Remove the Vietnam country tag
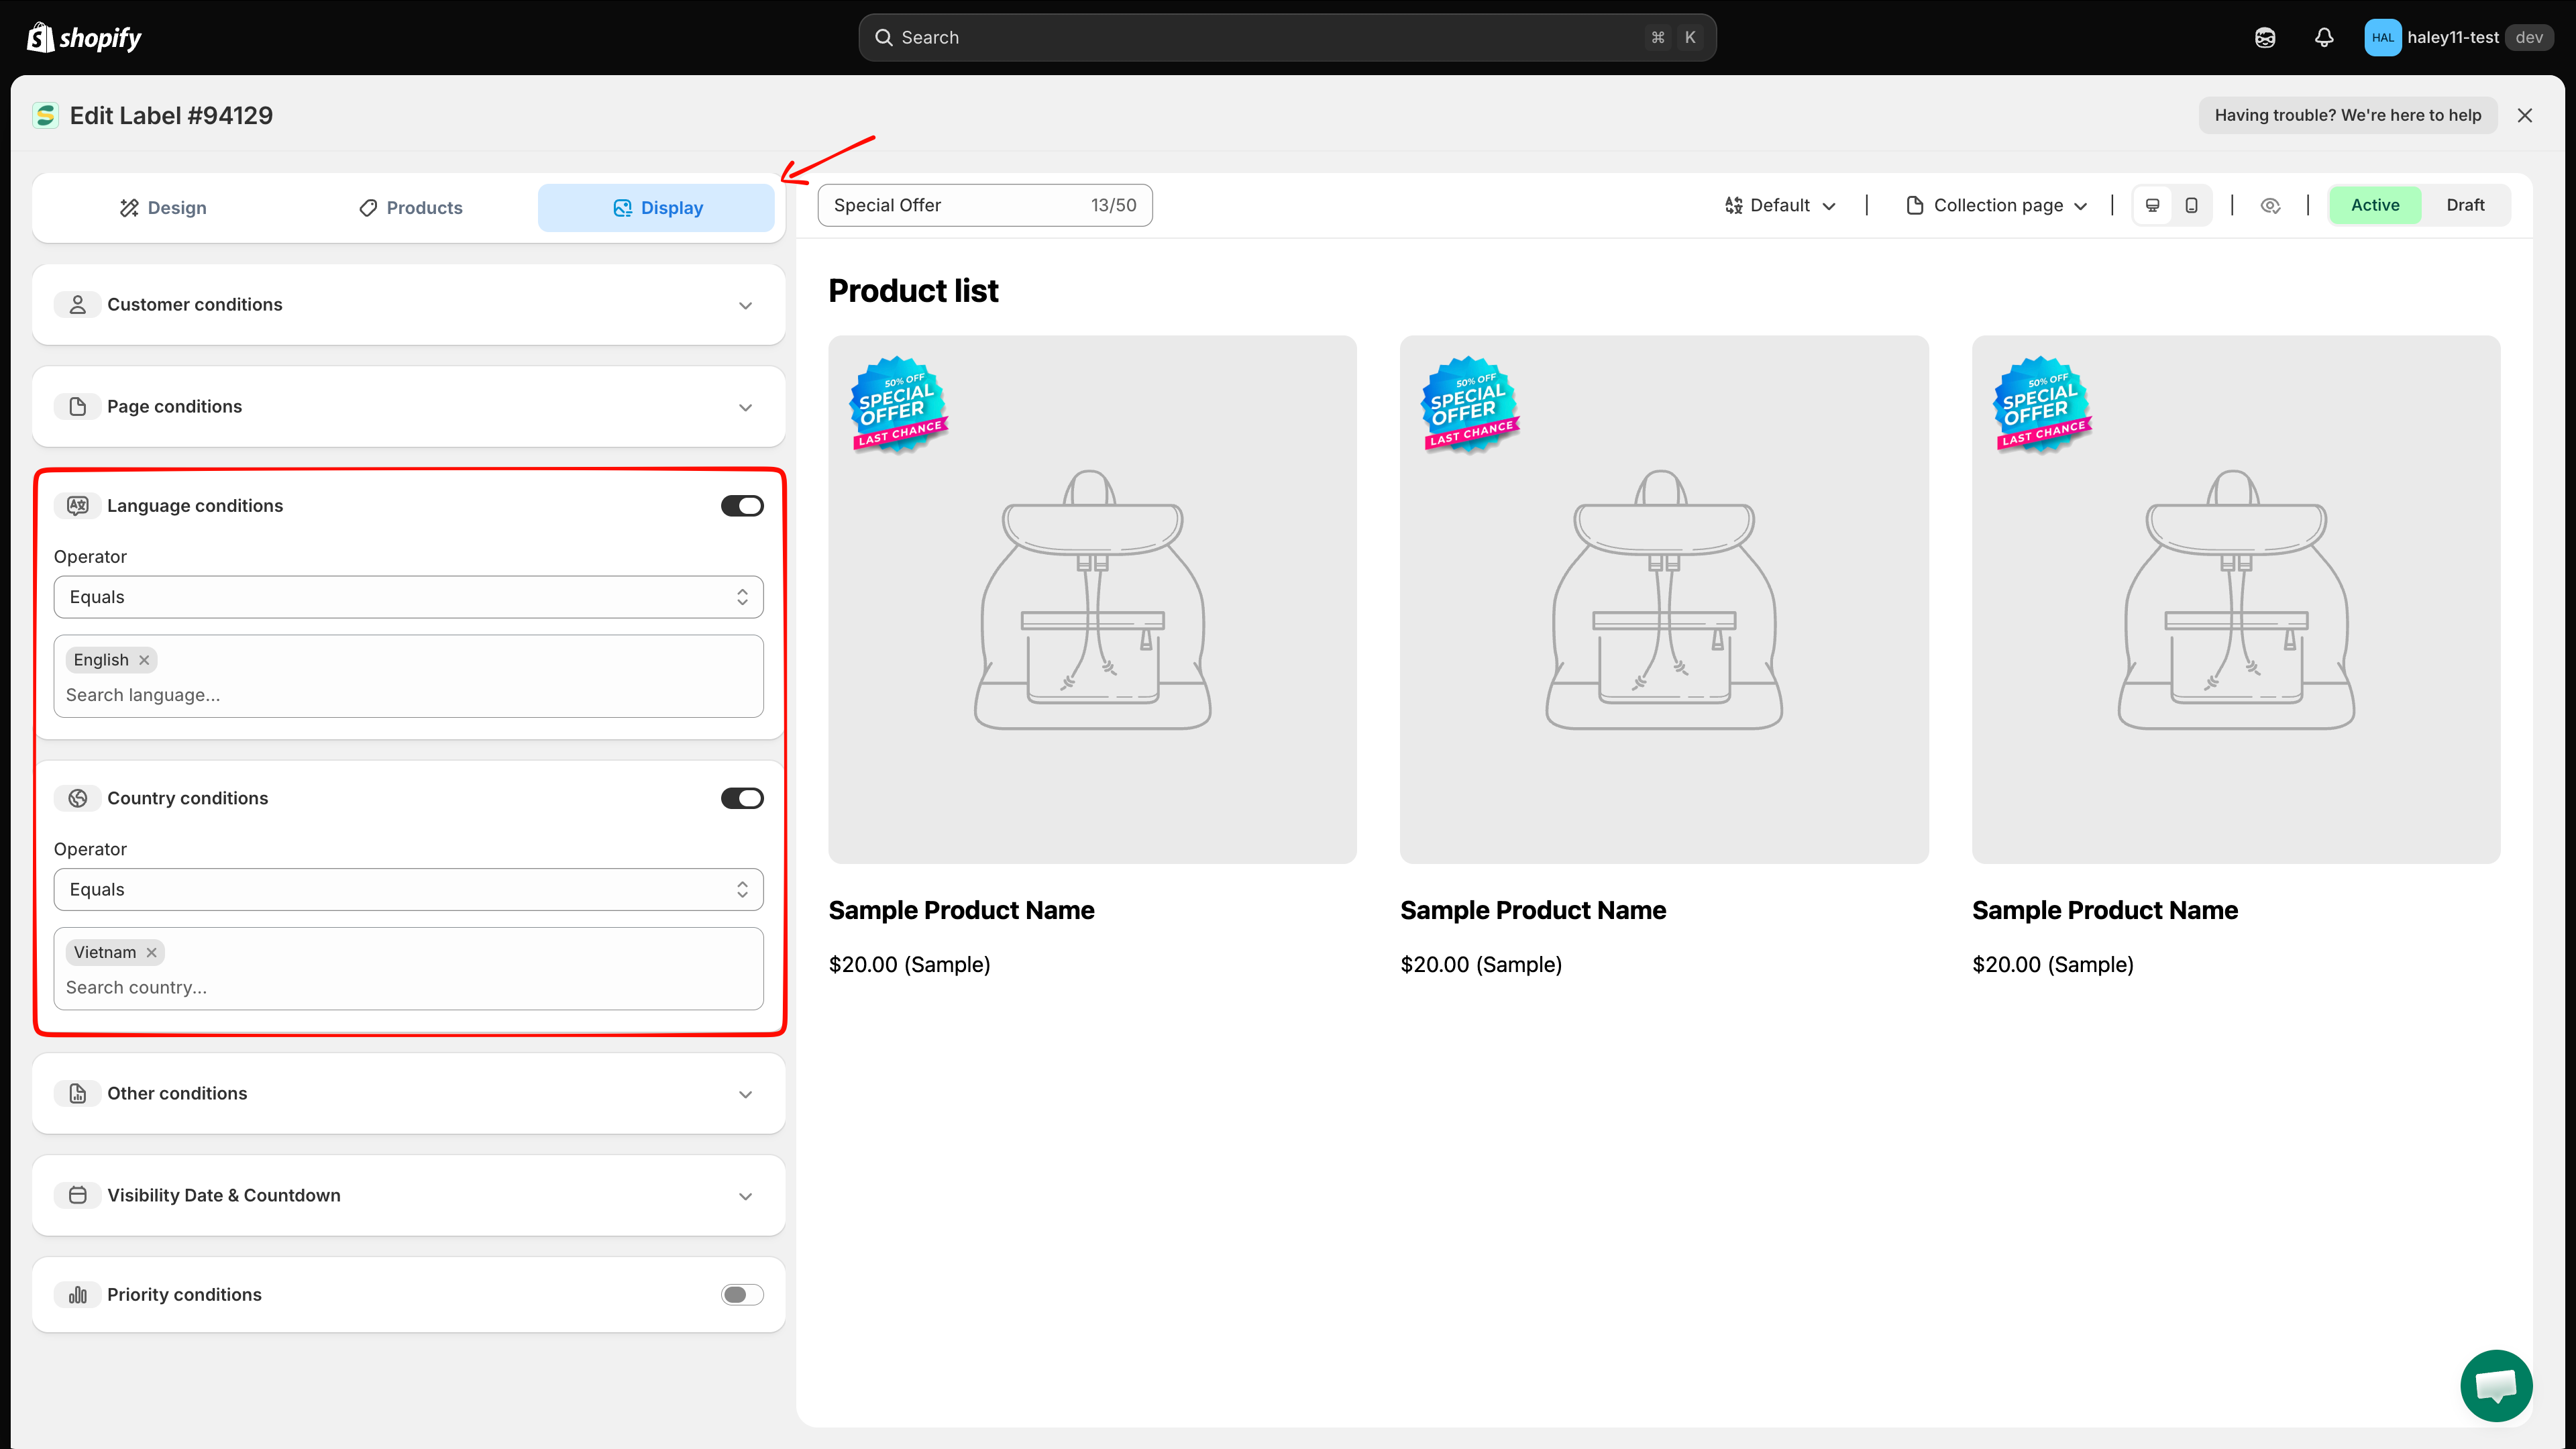This screenshot has width=2576, height=1449. point(152,952)
